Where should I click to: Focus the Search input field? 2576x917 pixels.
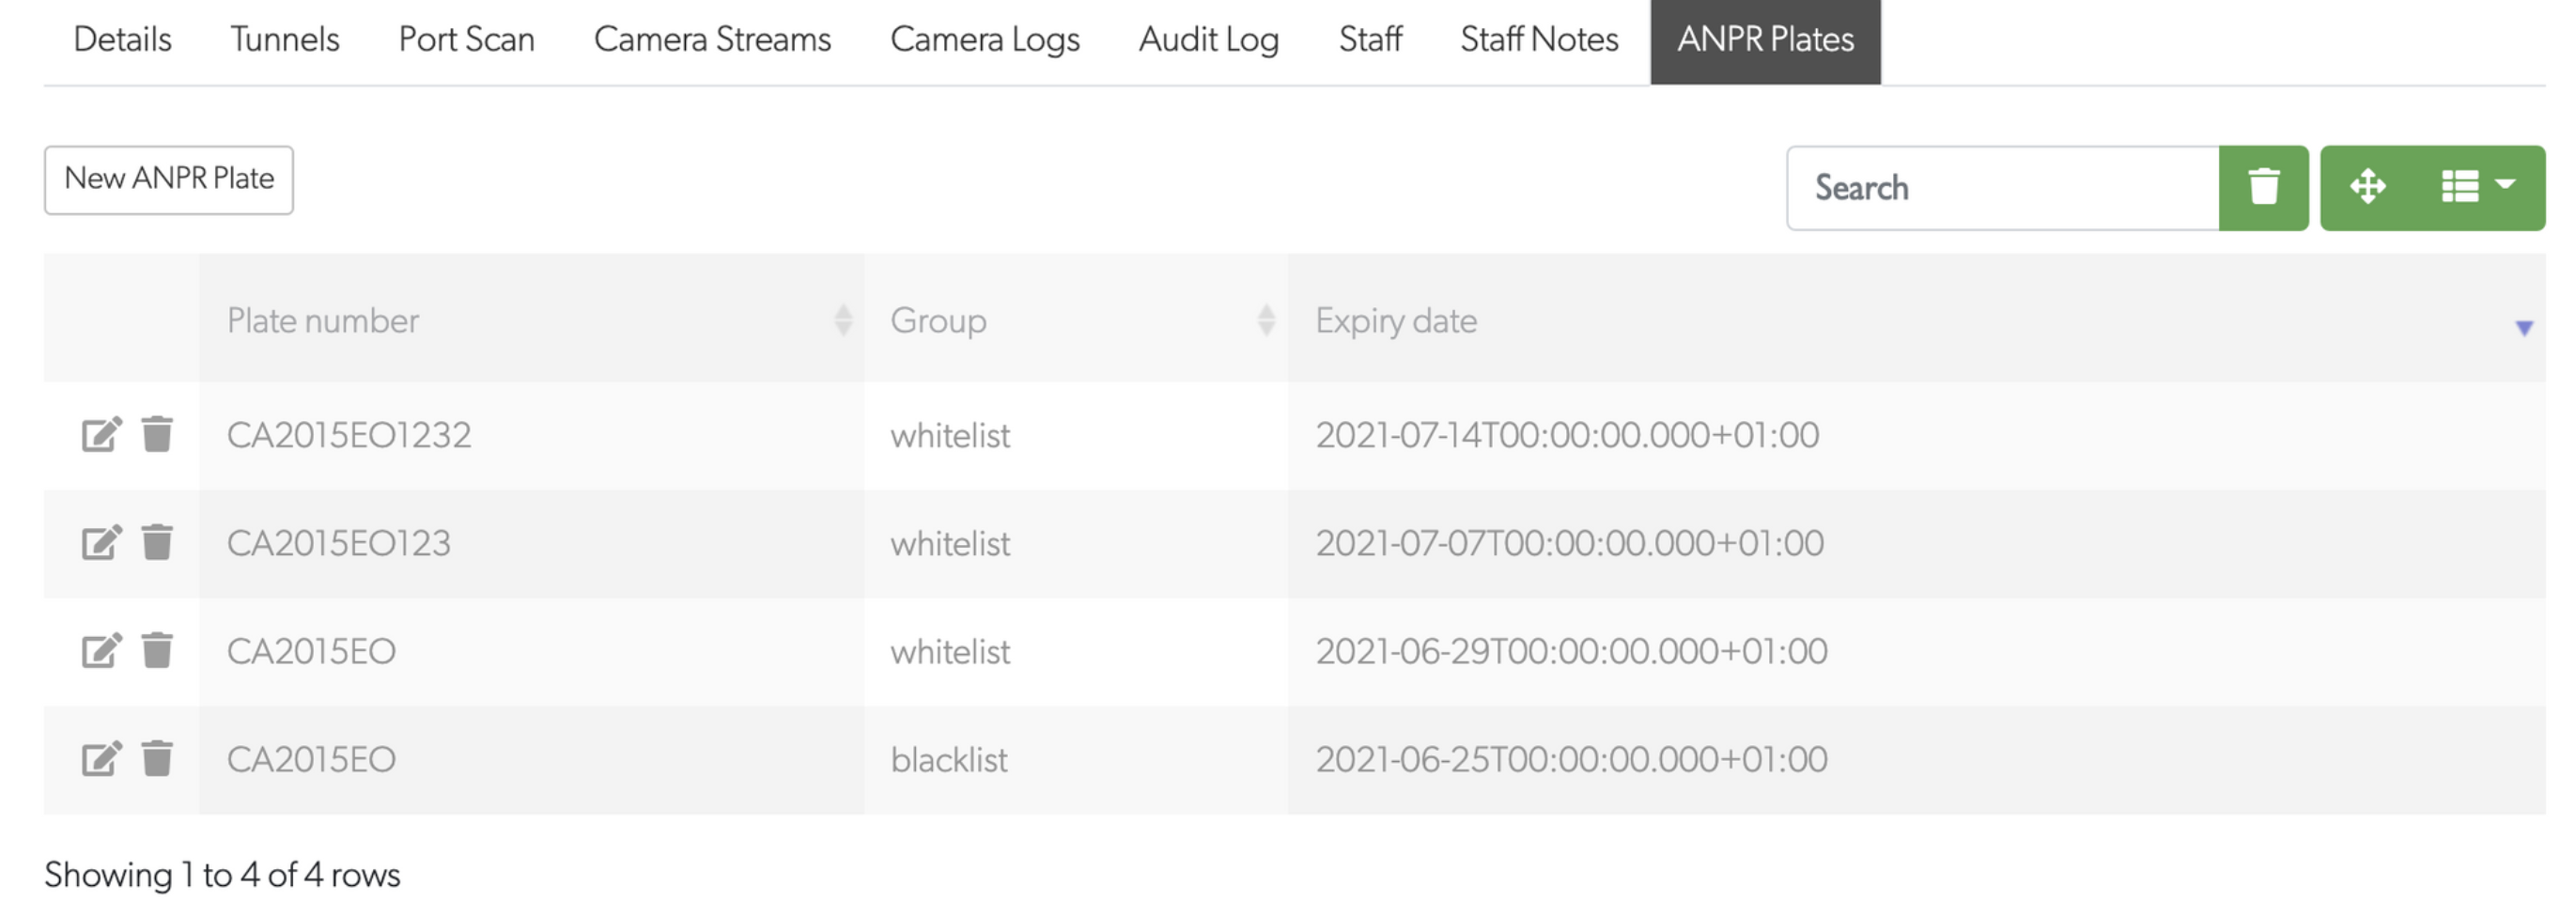2002,188
